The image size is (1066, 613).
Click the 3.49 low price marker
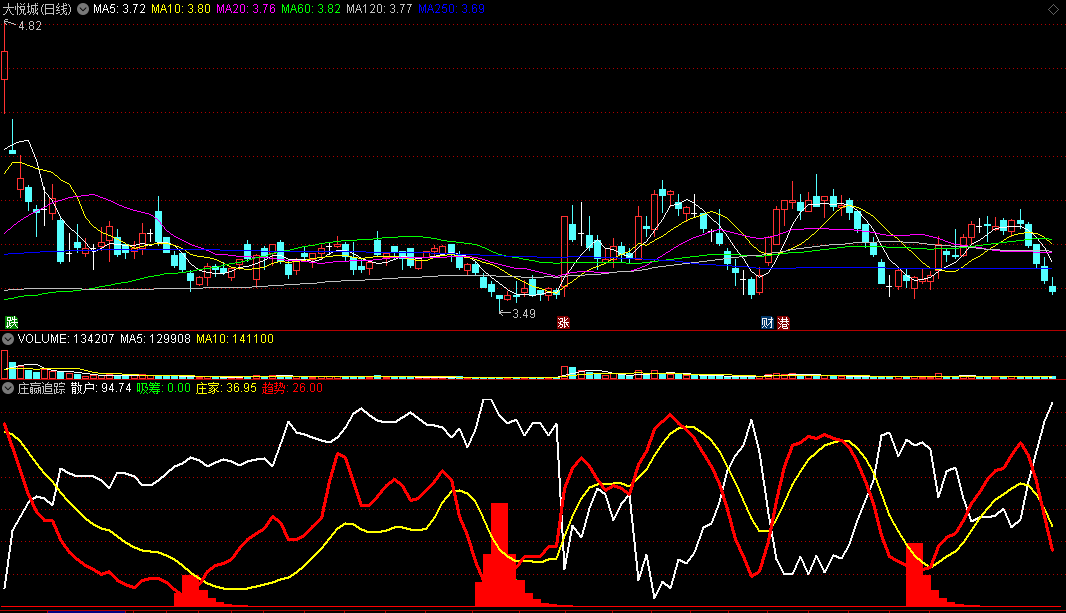coord(523,313)
